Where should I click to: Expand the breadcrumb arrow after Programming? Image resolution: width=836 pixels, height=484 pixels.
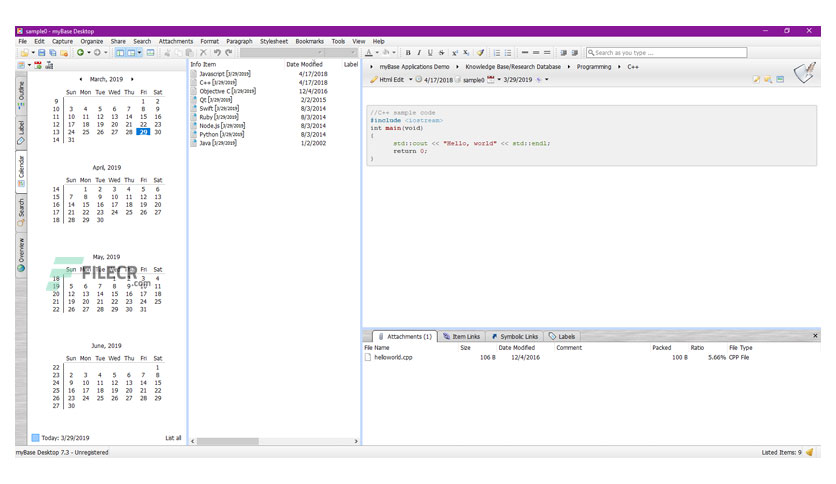click(619, 67)
